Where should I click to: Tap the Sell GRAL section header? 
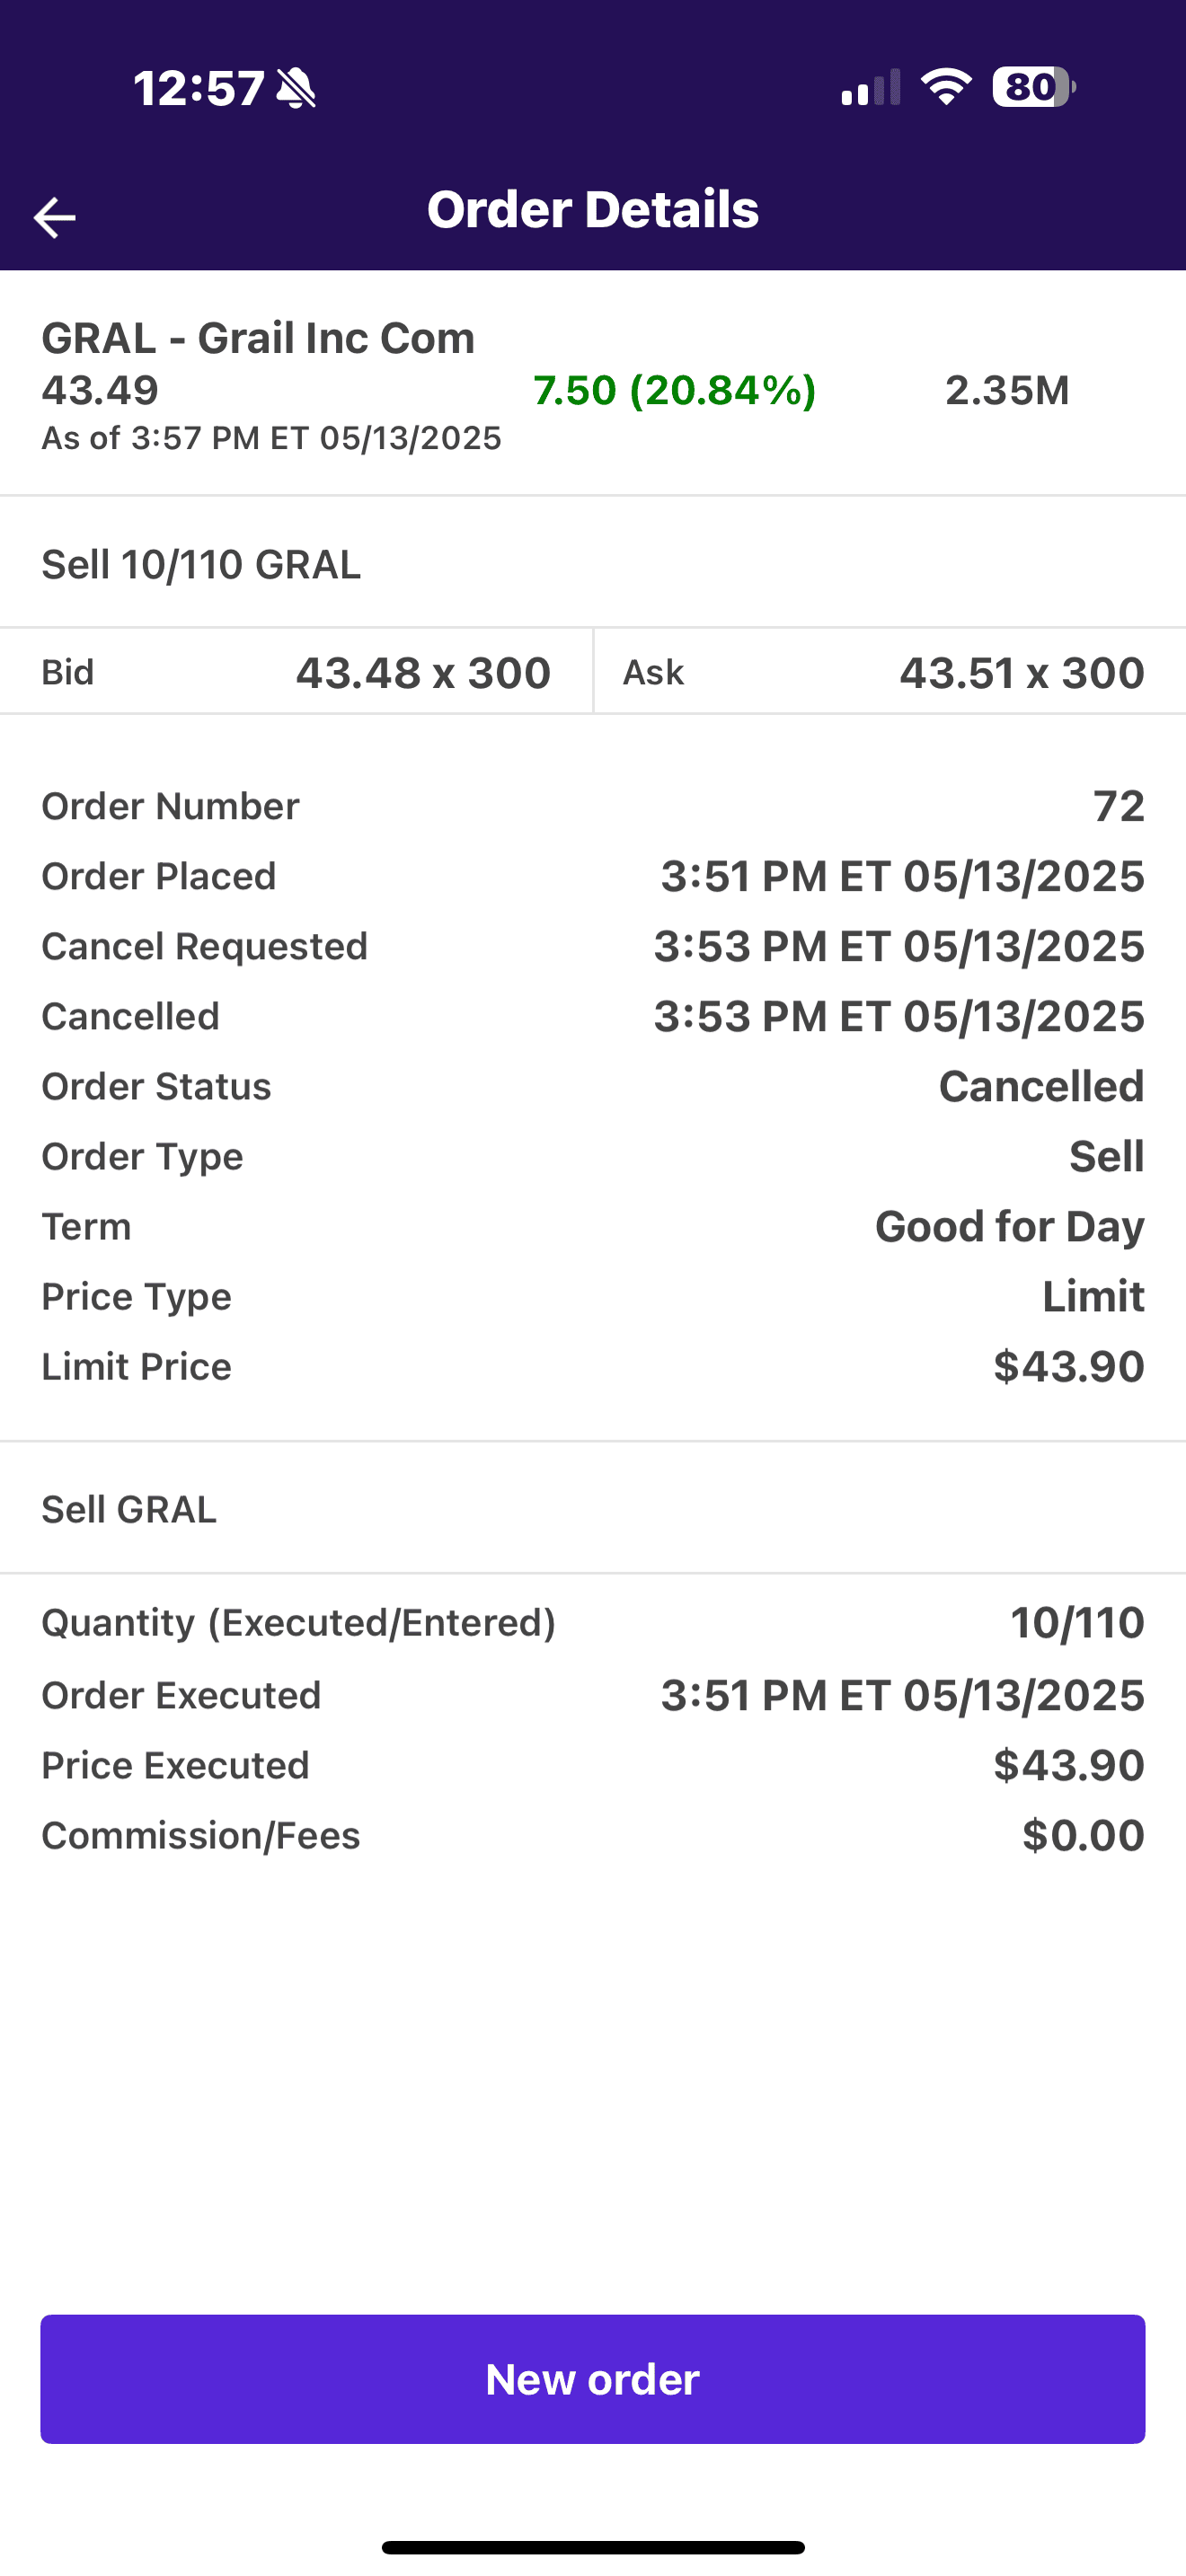pyautogui.click(x=129, y=1509)
